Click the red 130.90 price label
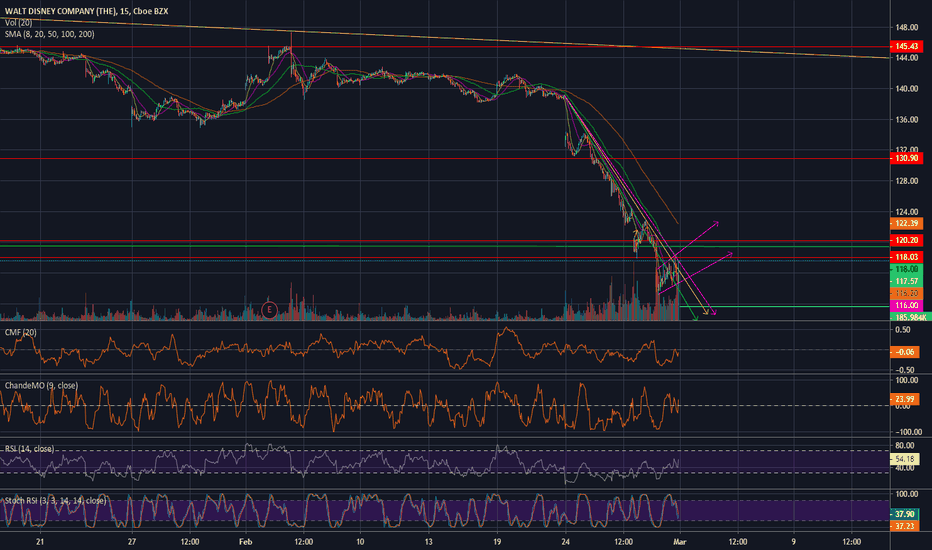Image resolution: width=932 pixels, height=550 pixels. tap(906, 158)
